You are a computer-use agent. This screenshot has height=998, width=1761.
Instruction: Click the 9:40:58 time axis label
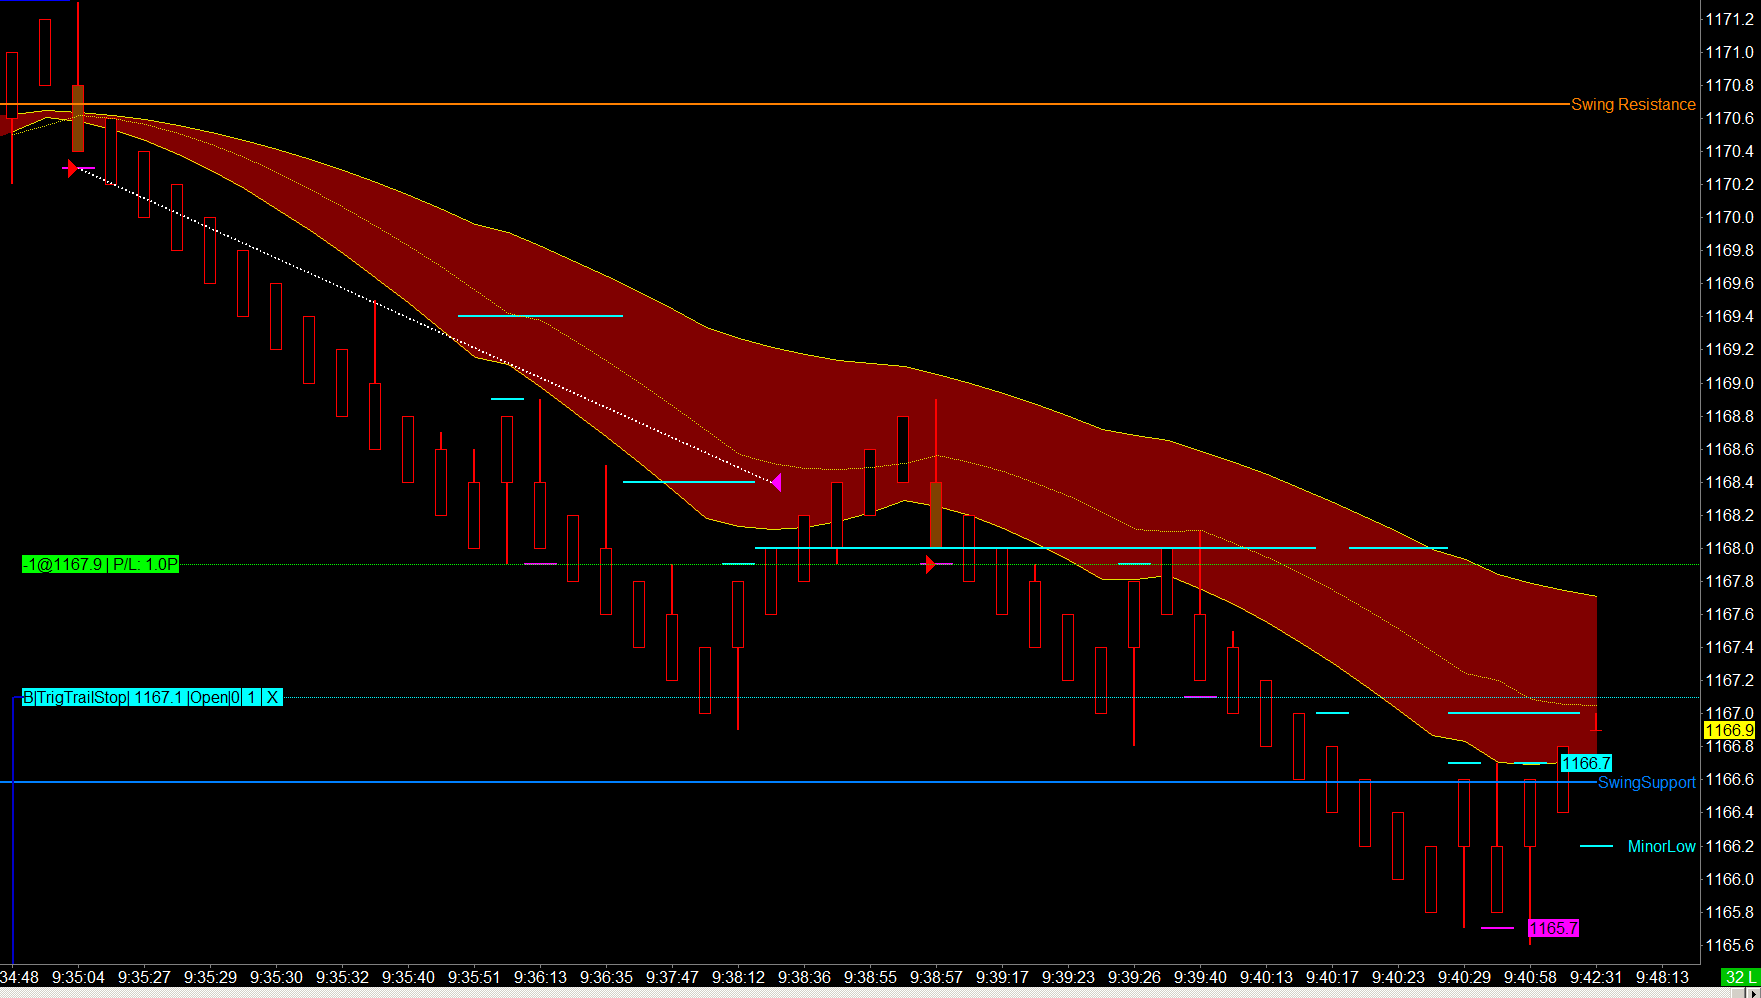(x=1530, y=977)
